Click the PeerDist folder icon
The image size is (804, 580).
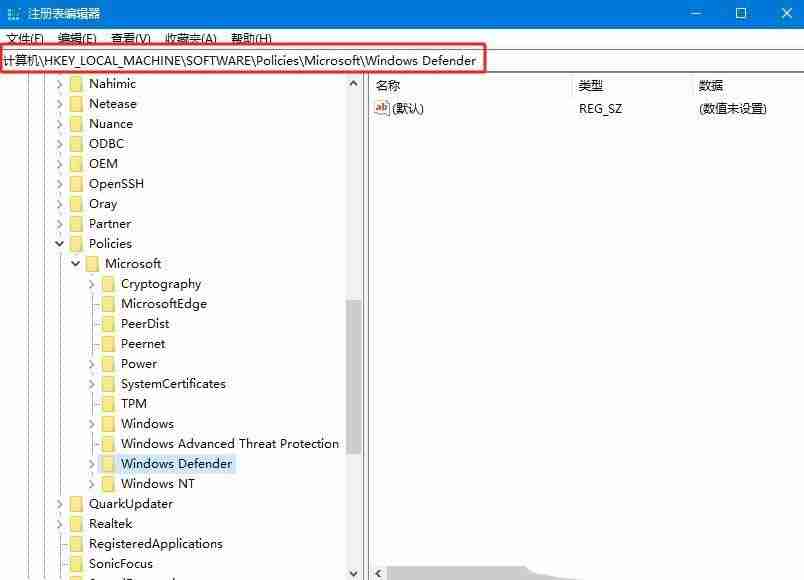[108, 323]
